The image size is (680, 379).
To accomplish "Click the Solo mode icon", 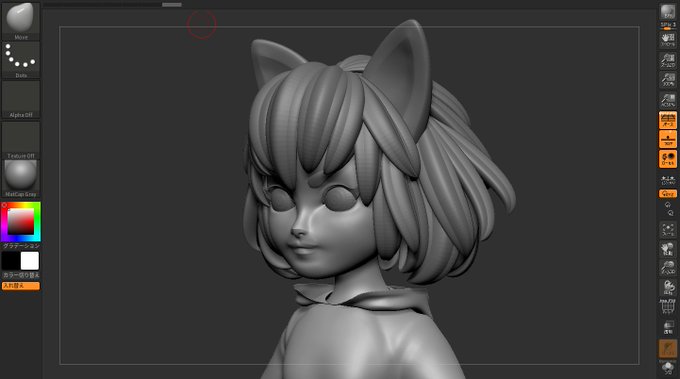I will 668,368.
